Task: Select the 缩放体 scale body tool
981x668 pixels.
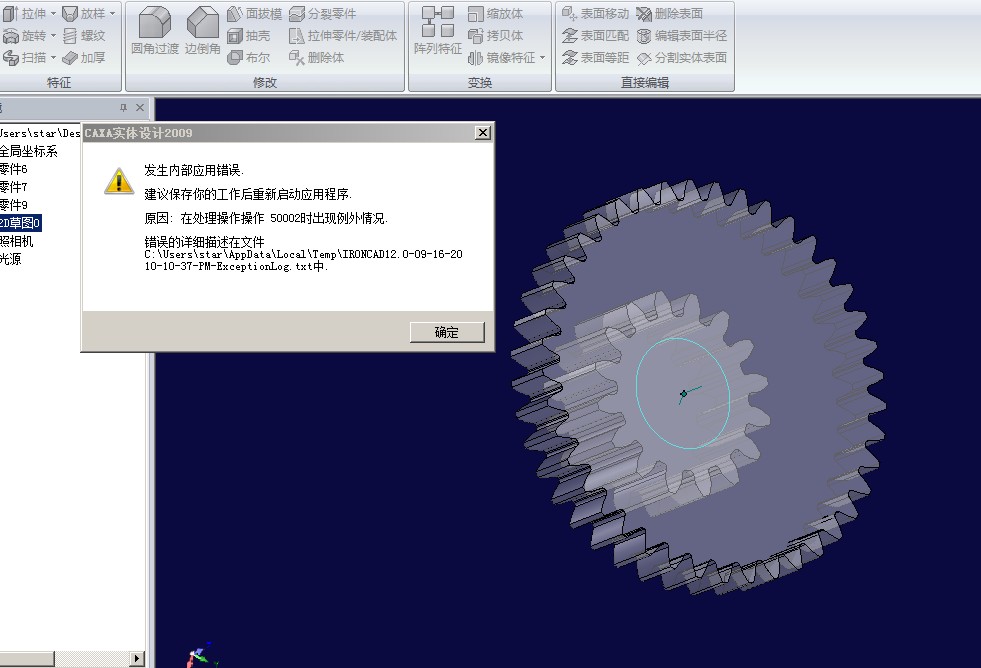Action: tap(495, 14)
